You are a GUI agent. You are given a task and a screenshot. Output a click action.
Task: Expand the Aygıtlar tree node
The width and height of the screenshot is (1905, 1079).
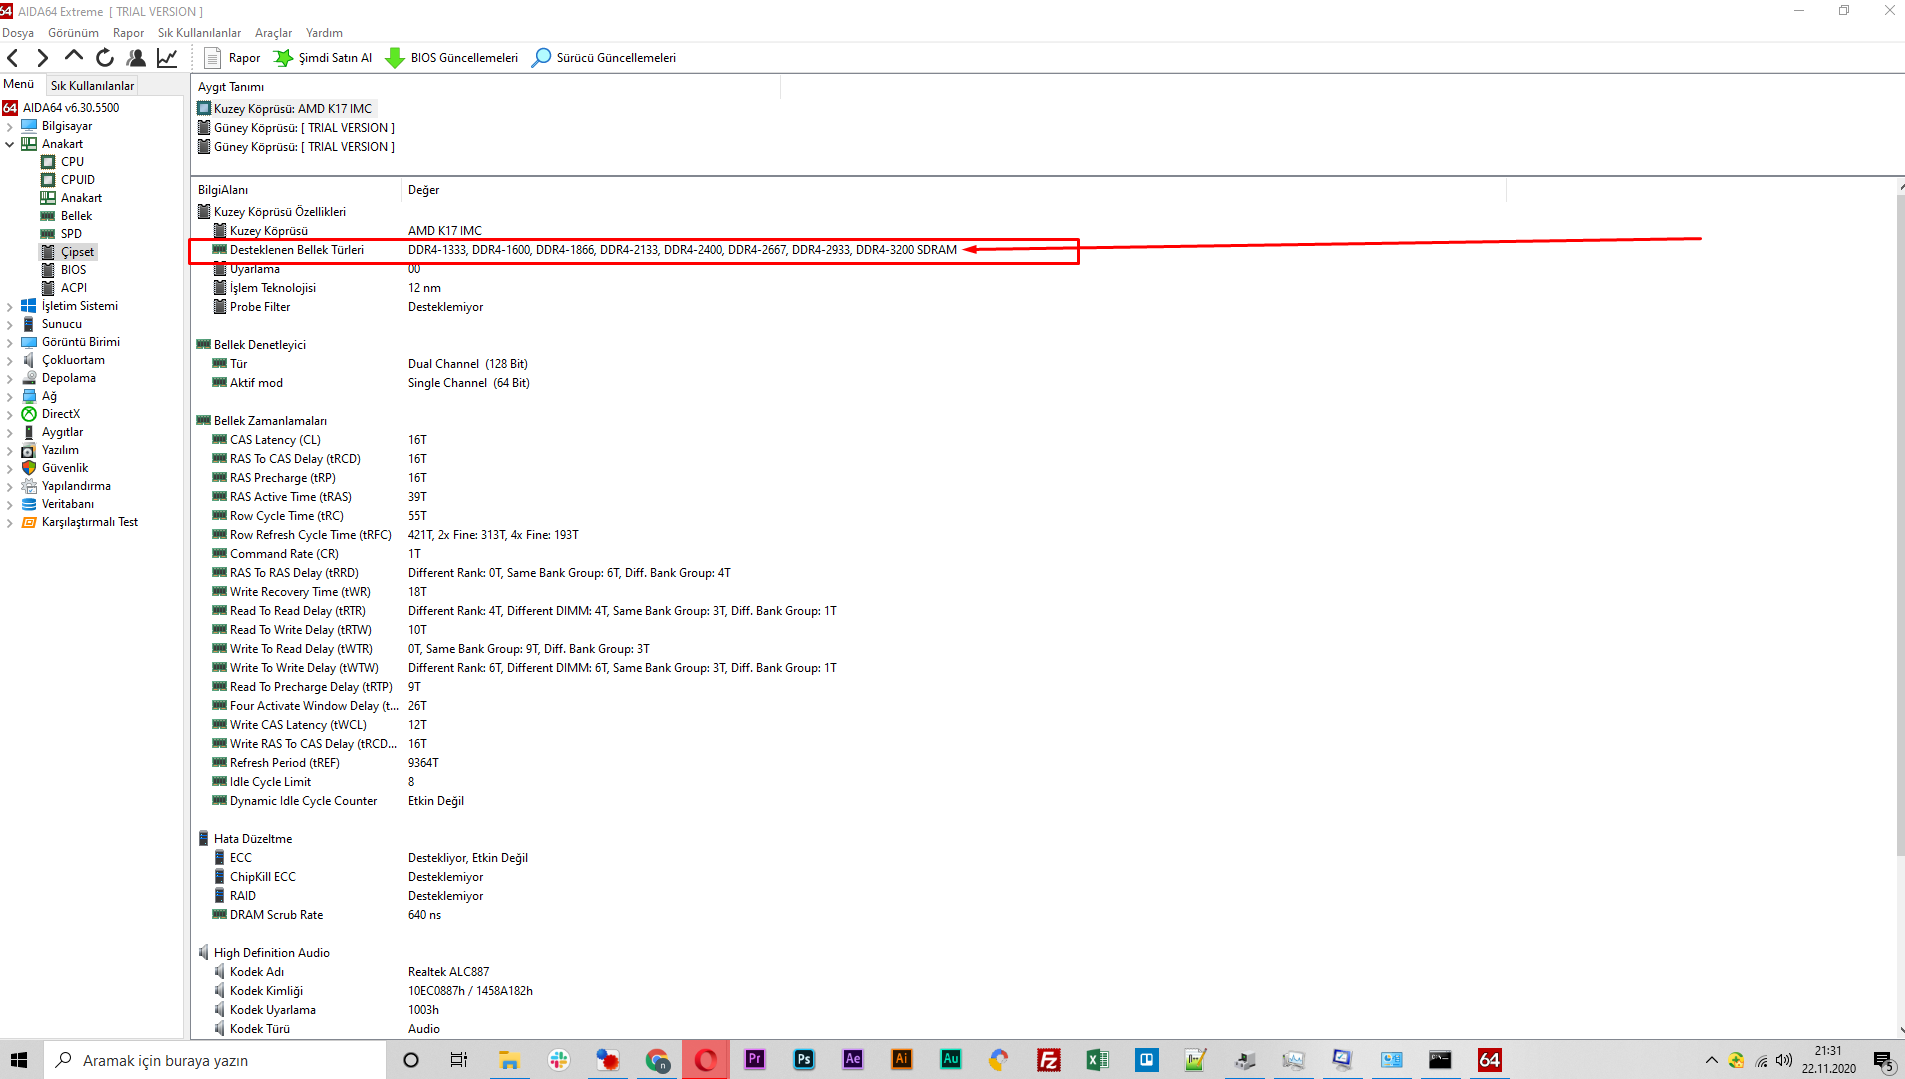(x=10, y=432)
